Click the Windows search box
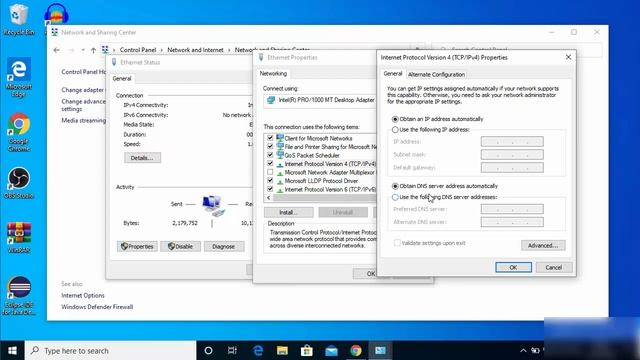Viewport: 640px width, 360px height. [x=111, y=350]
